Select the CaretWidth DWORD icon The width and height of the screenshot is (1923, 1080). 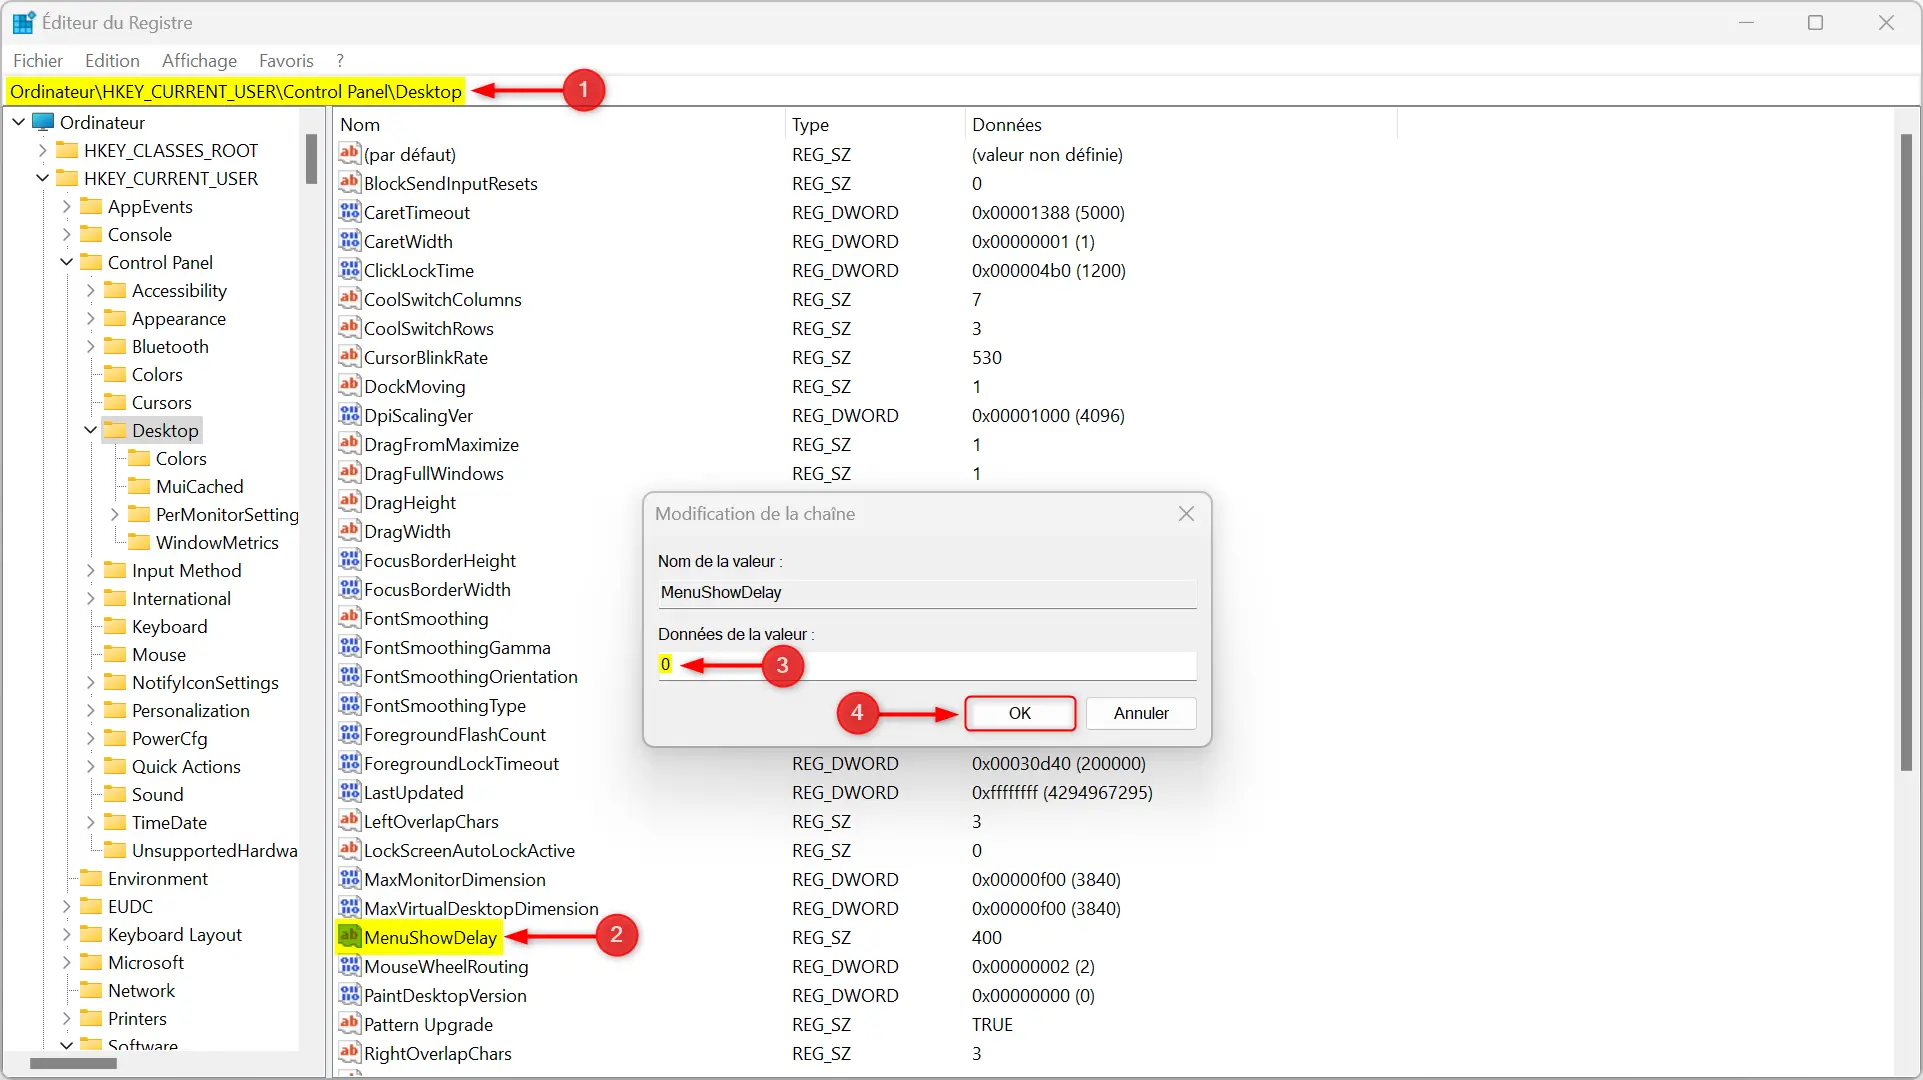tap(349, 241)
